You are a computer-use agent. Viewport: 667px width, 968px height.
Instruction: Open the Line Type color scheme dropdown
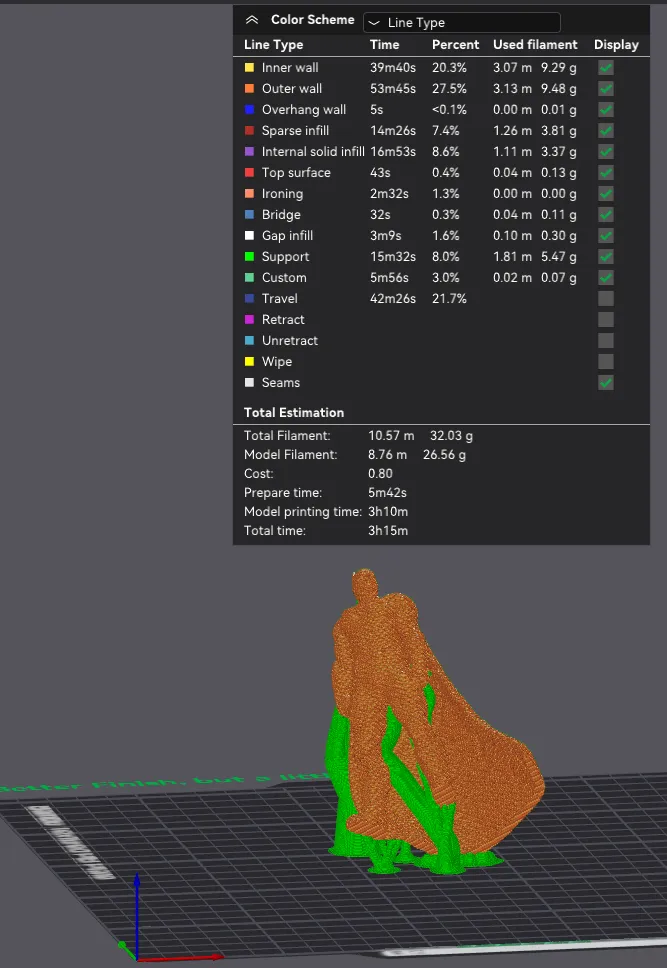pos(462,22)
